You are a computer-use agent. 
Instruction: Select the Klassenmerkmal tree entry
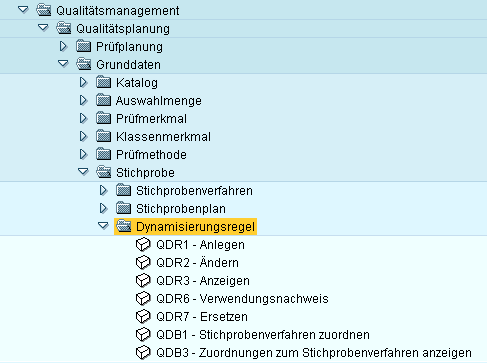[163, 137]
